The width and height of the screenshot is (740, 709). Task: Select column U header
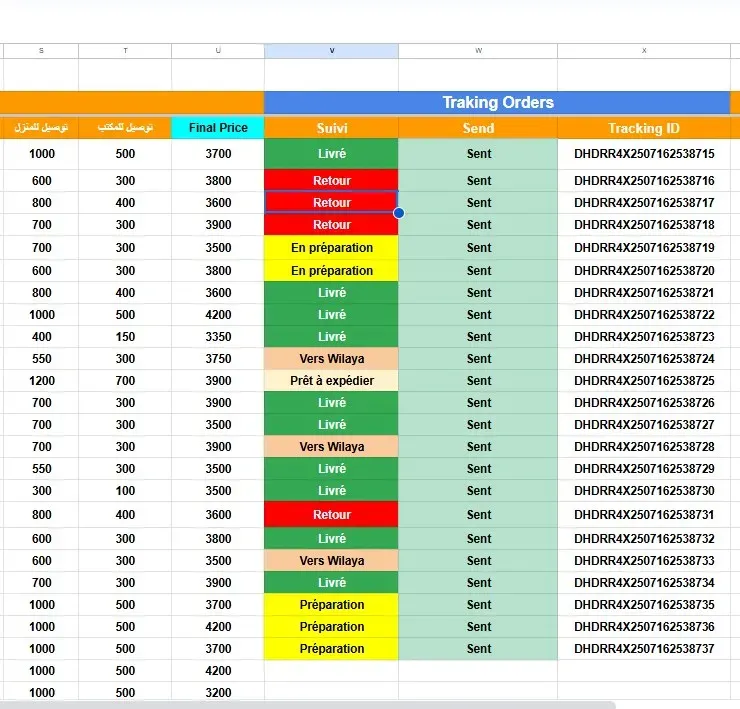click(x=218, y=51)
